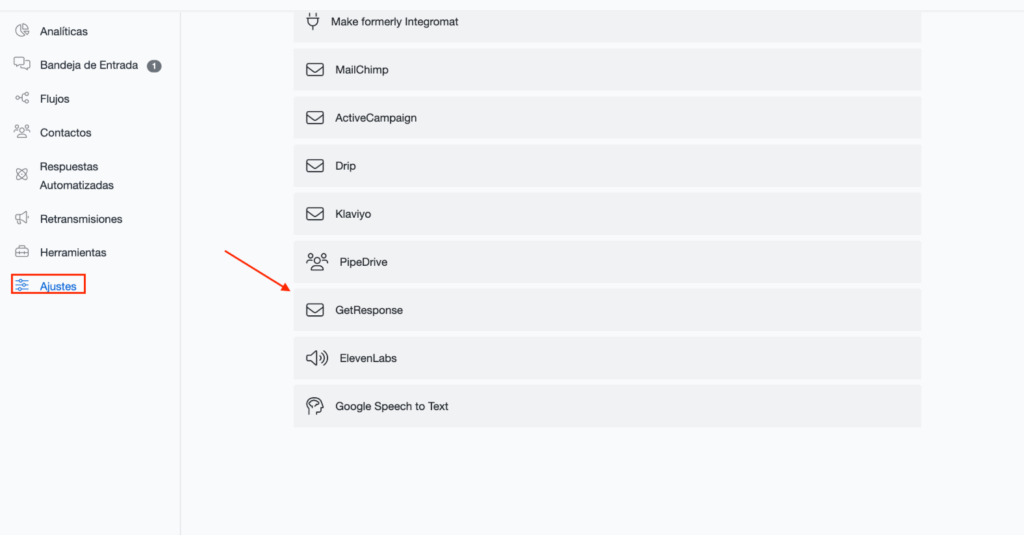This screenshot has width=1024, height=535.
Task: Click the ElevenLabs speaker icon
Action: point(317,358)
